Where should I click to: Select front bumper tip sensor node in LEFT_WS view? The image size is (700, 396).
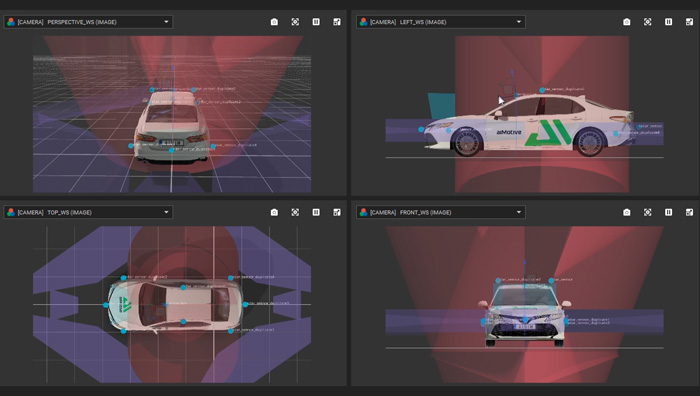(x=421, y=129)
